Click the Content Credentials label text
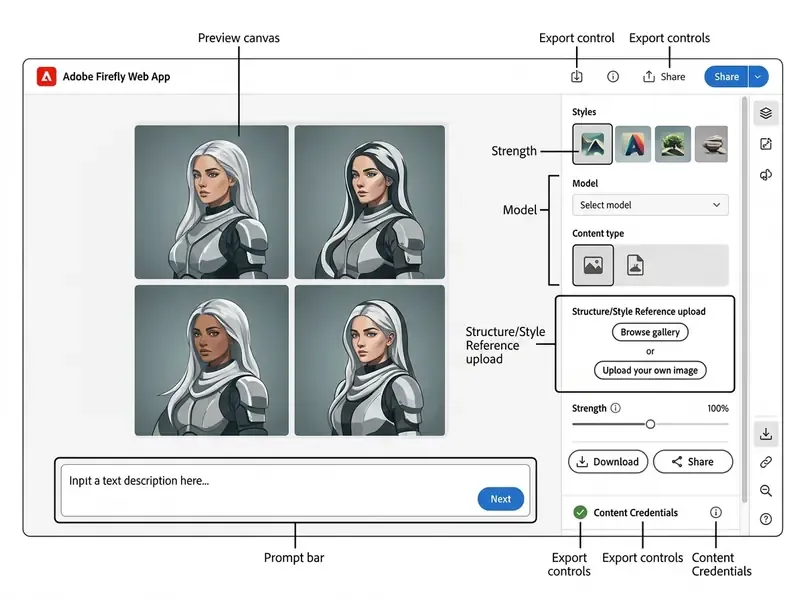 point(636,513)
